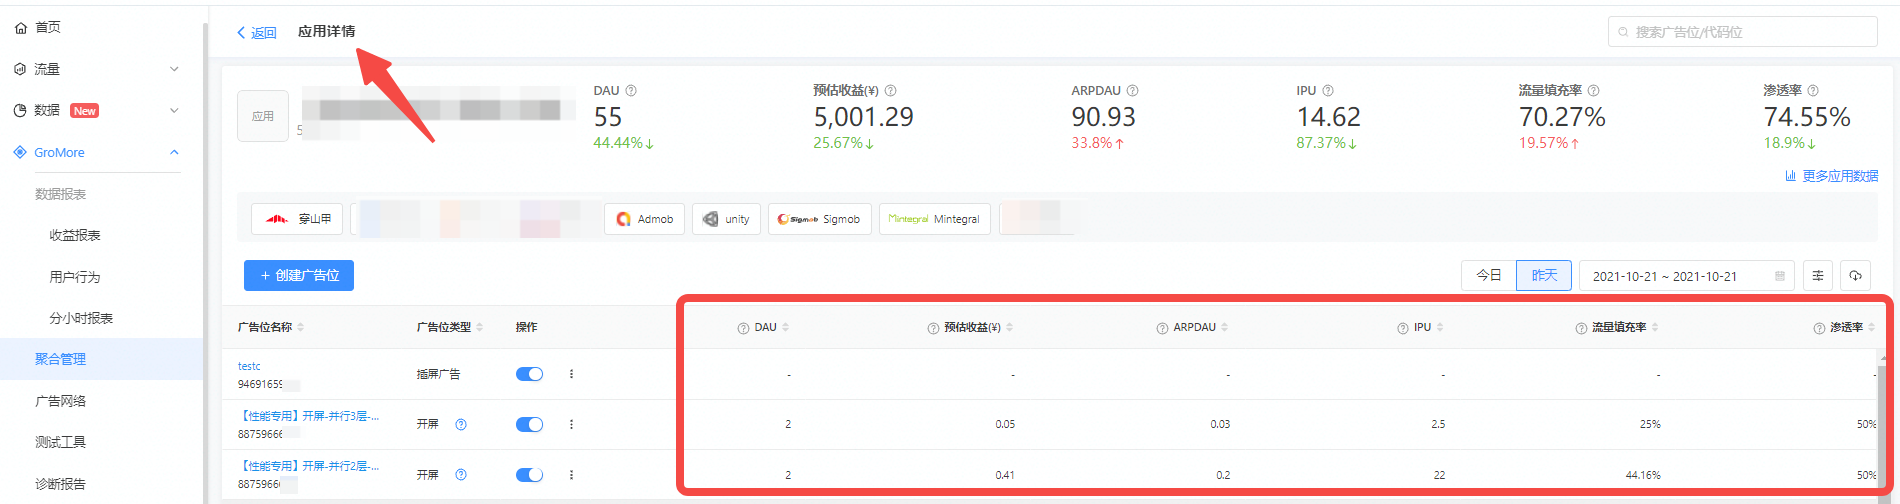Image resolution: width=1900 pixels, height=504 pixels.
Task: Open more options for testc ad slot
Action: tap(571, 374)
